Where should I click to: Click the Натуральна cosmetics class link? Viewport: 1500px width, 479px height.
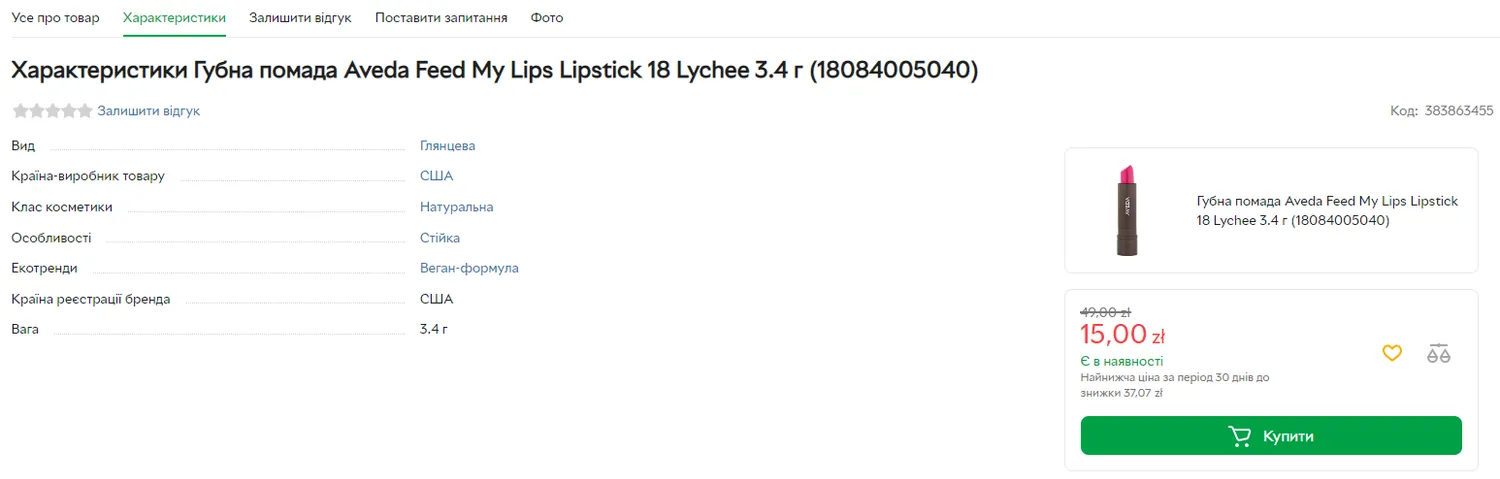456,207
